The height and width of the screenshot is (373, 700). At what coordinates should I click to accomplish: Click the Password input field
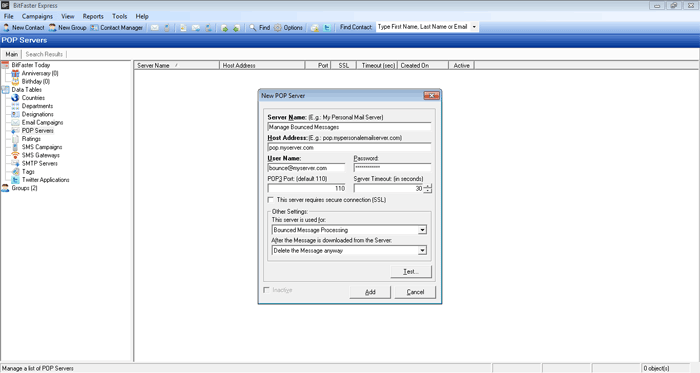392,168
